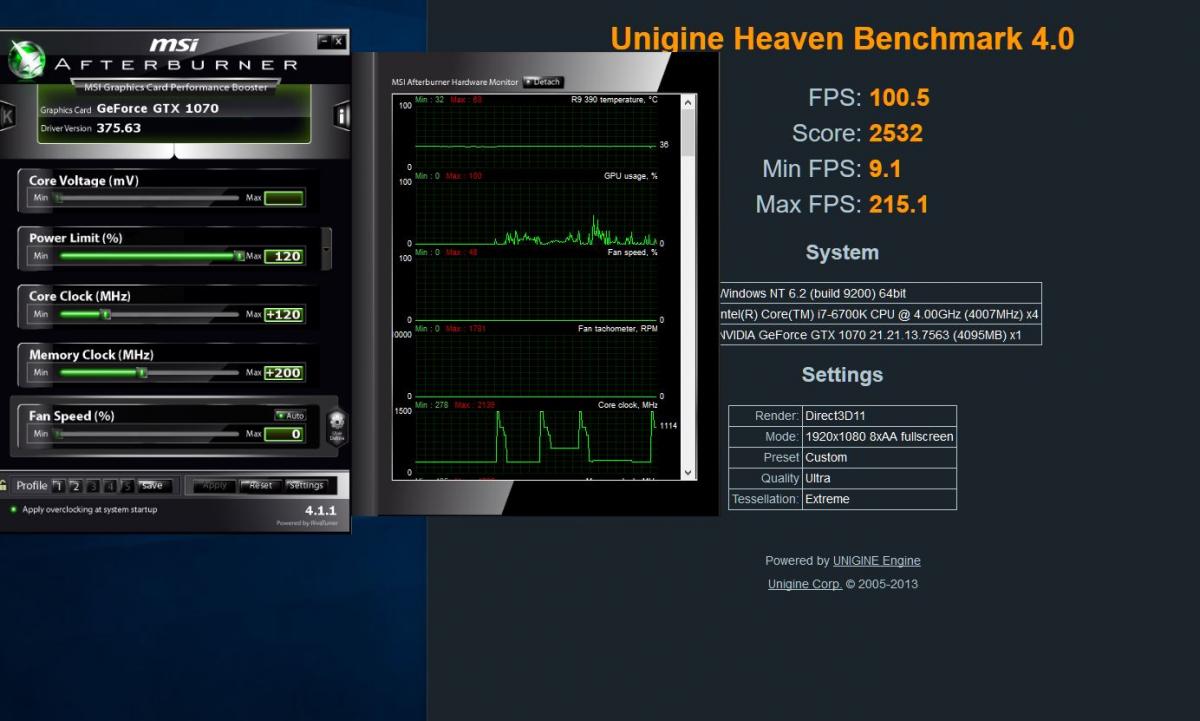Open the Unigine Corp. link
This screenshot has width=1200, height=721.
tap(805, 584)
